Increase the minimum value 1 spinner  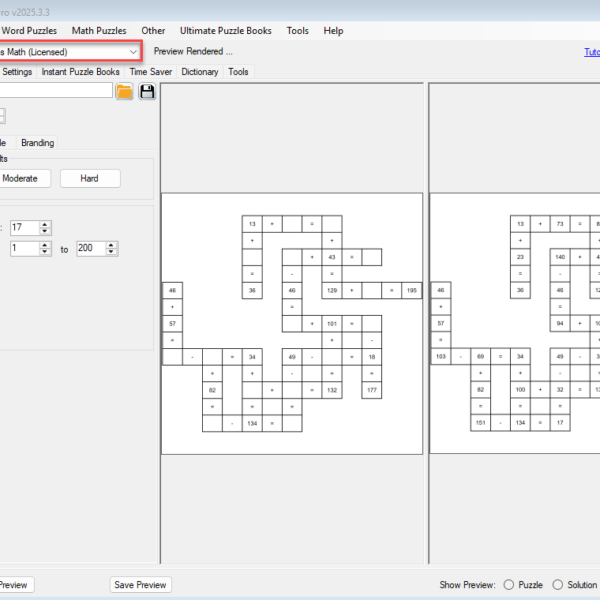(x=45, y=244)
